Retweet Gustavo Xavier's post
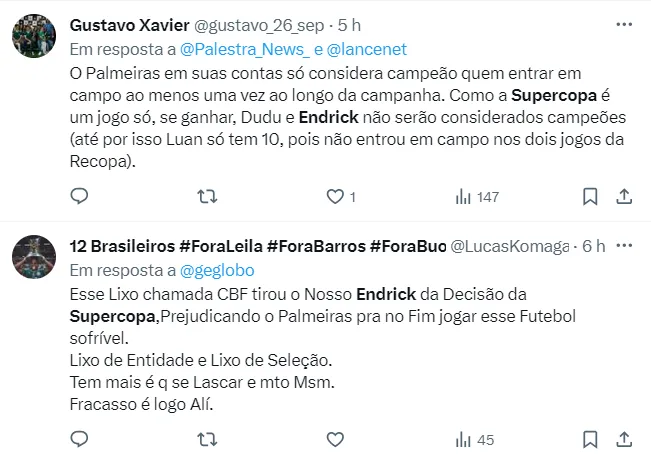Screen dimensions: 651x456 [207, 197]
